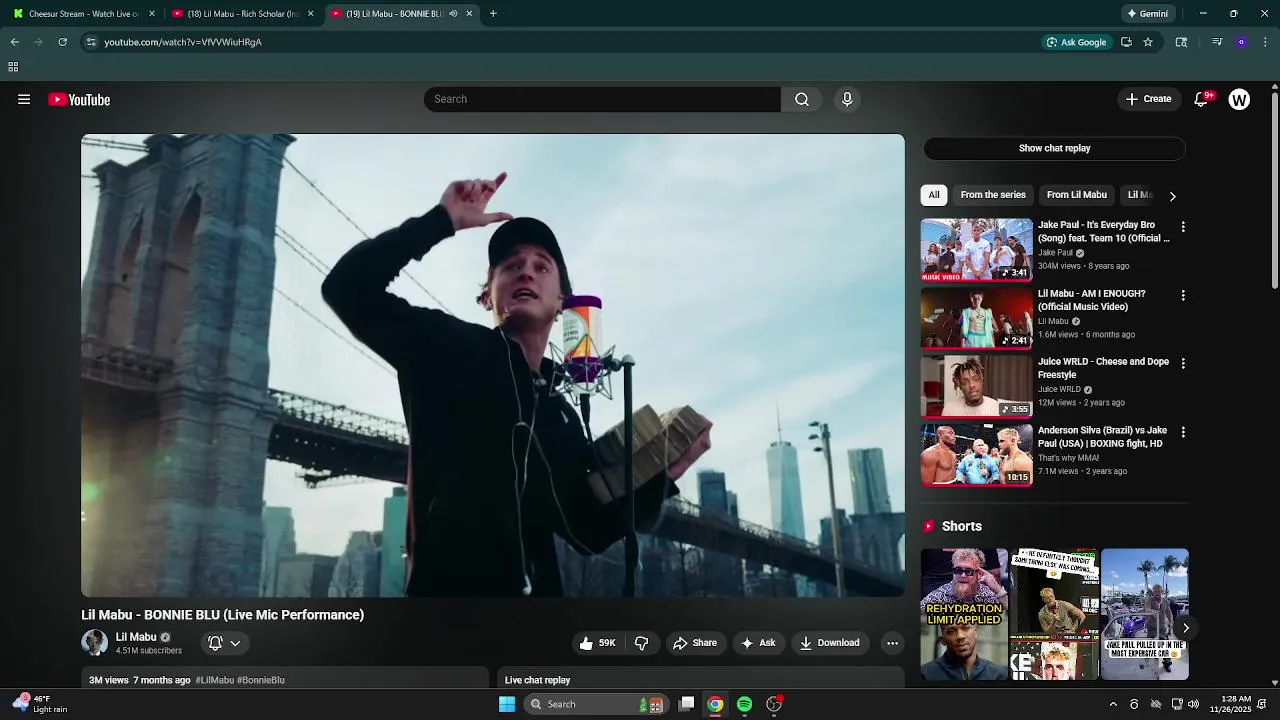The height and width of the screenshot is (720, 1280).
Task: Open Lil Mabu AM I ENOUGH thumbnail
Action: click(976, 318)
